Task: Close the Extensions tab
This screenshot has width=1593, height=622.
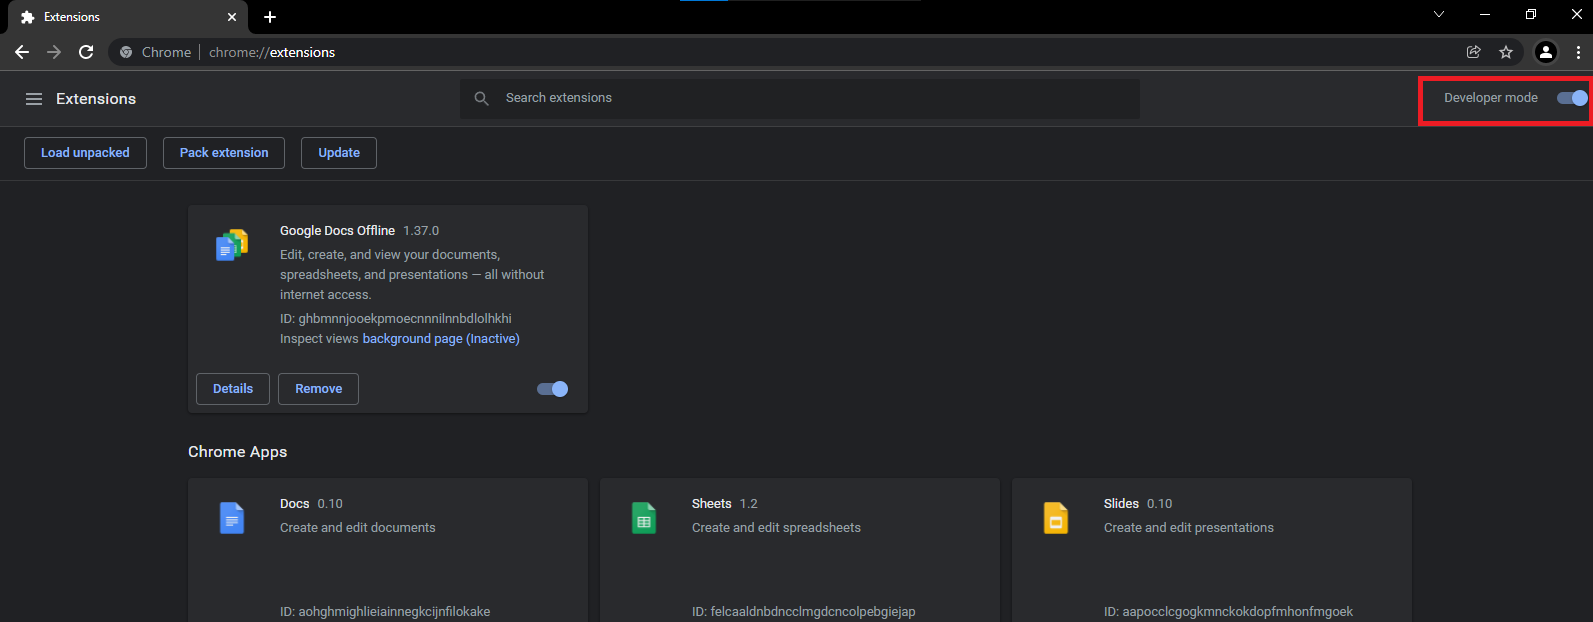Action: tap(232, 17)
